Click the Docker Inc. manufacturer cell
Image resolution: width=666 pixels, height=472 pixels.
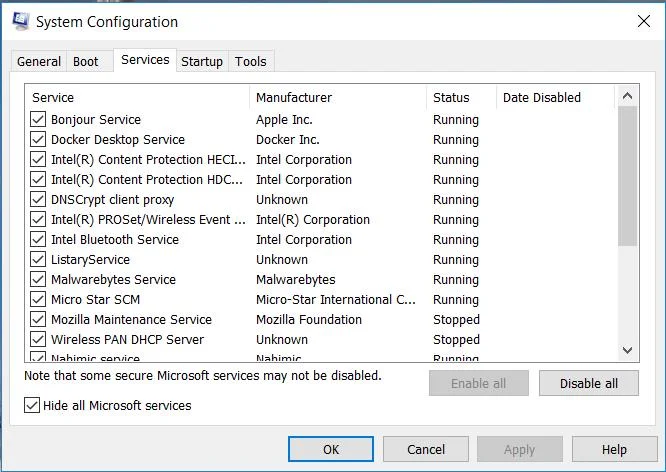pos(288,140)
